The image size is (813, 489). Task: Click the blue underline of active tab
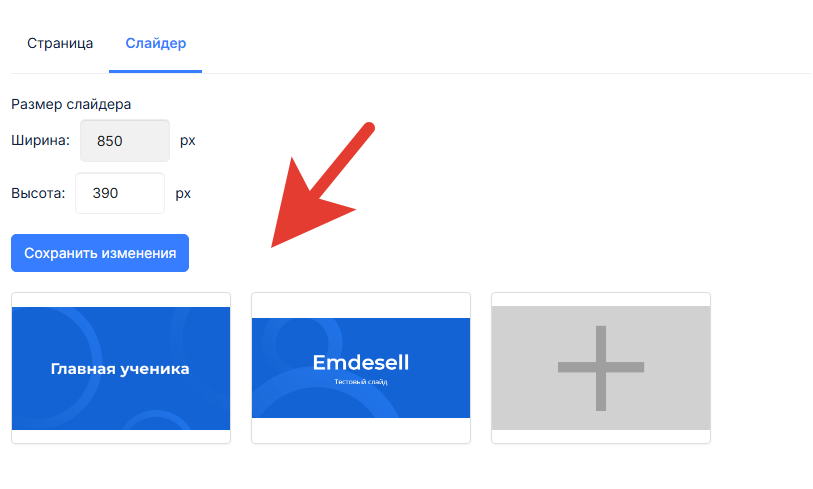pyautogui.click(x=156, y=71)
